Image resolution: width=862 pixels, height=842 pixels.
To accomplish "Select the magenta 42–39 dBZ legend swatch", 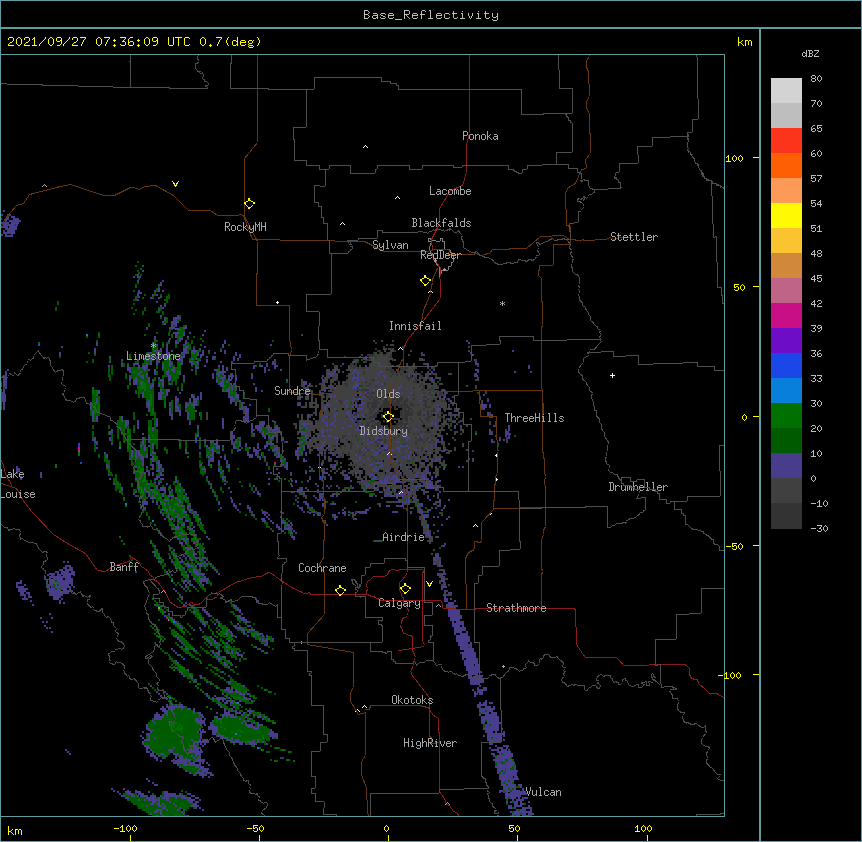I will [x=786, y=315].
